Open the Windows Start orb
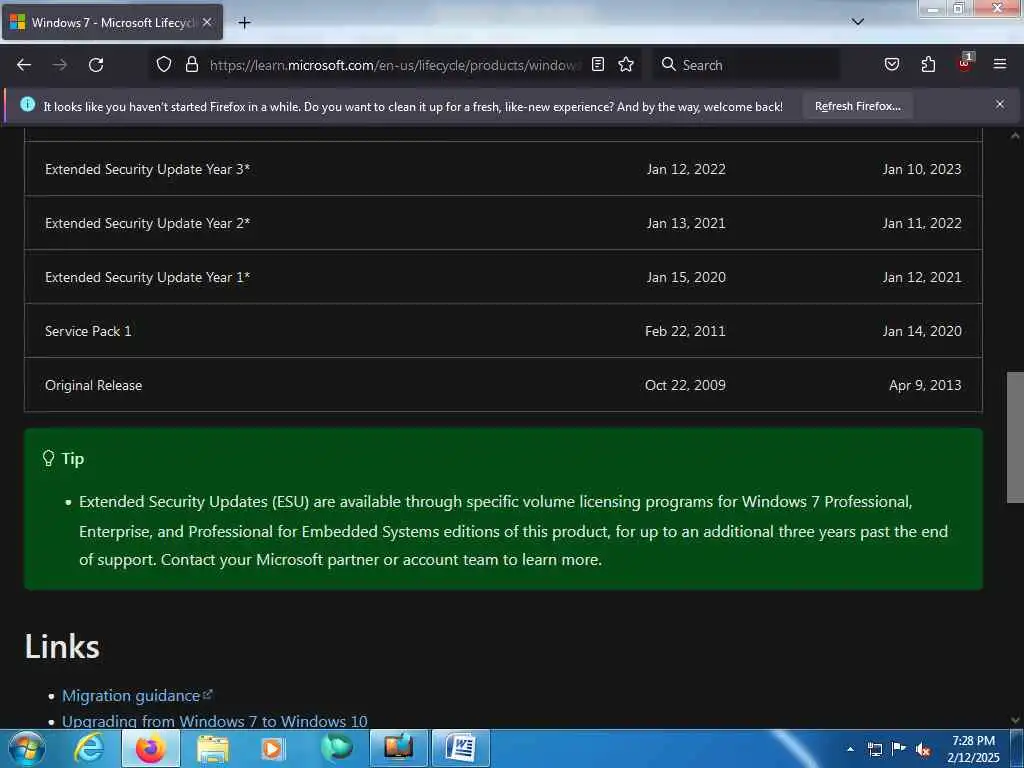 pos(27,748)
